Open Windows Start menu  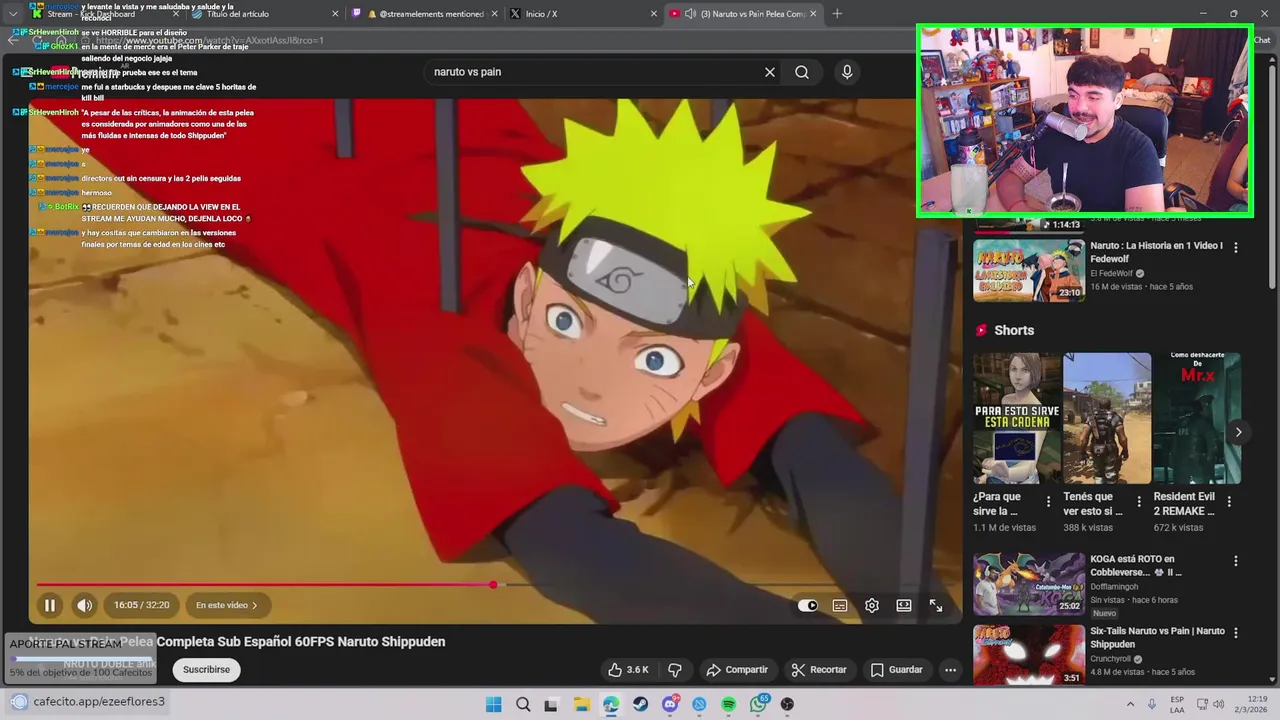click(493, 704)
